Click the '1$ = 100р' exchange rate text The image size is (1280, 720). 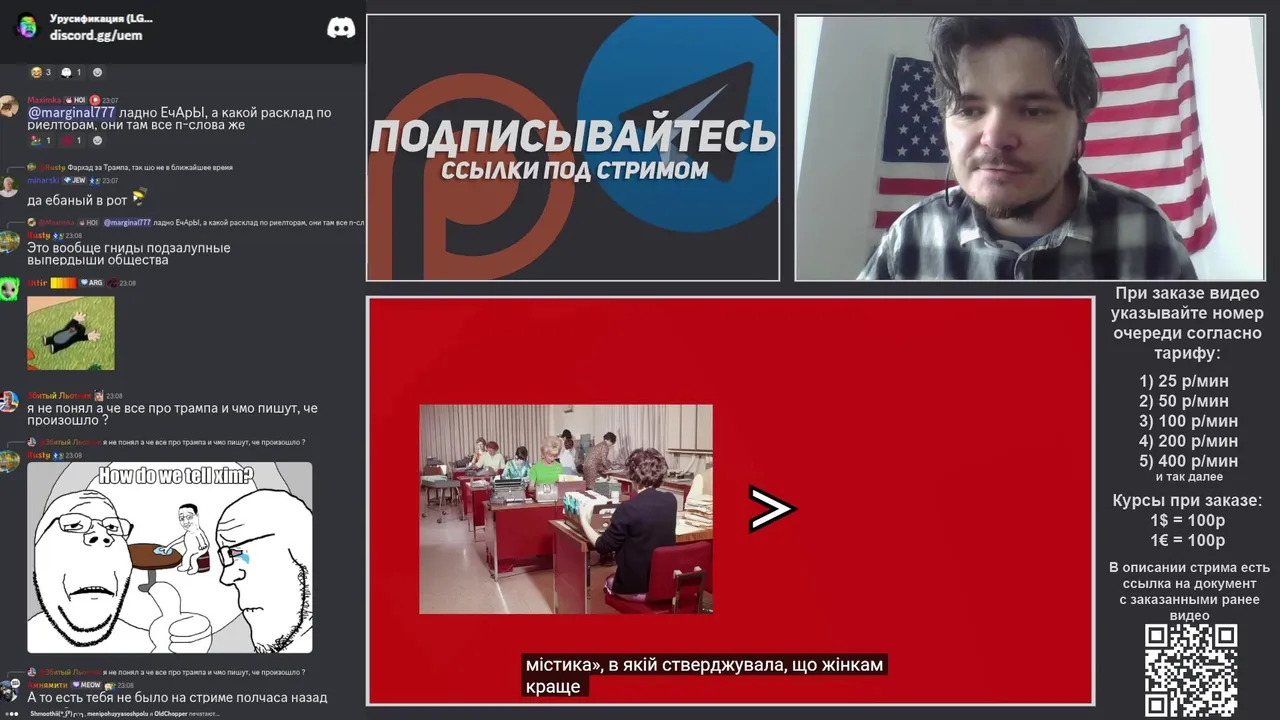pyautogui.click(x=1188, y=521)
